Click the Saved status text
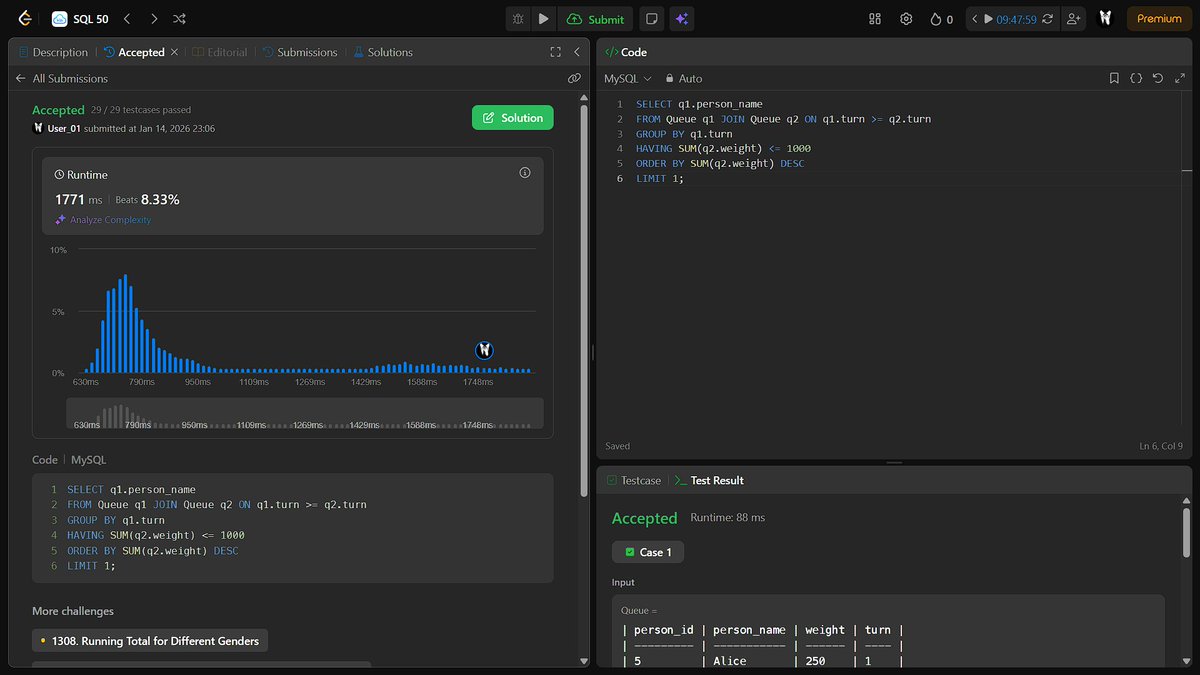 [x=617, y=446]
